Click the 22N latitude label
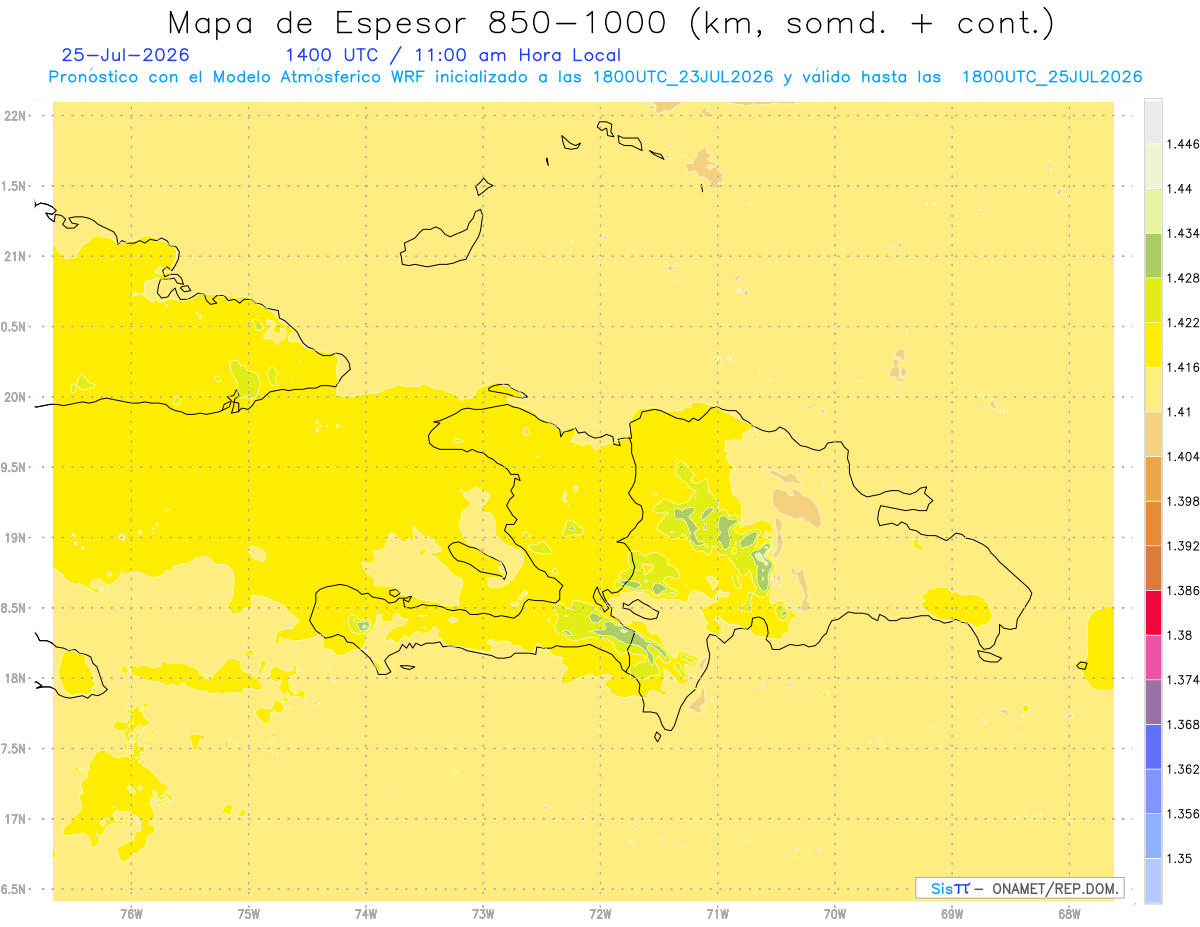Viewport: 1200px width, 927px height. (x=15, y=116)
